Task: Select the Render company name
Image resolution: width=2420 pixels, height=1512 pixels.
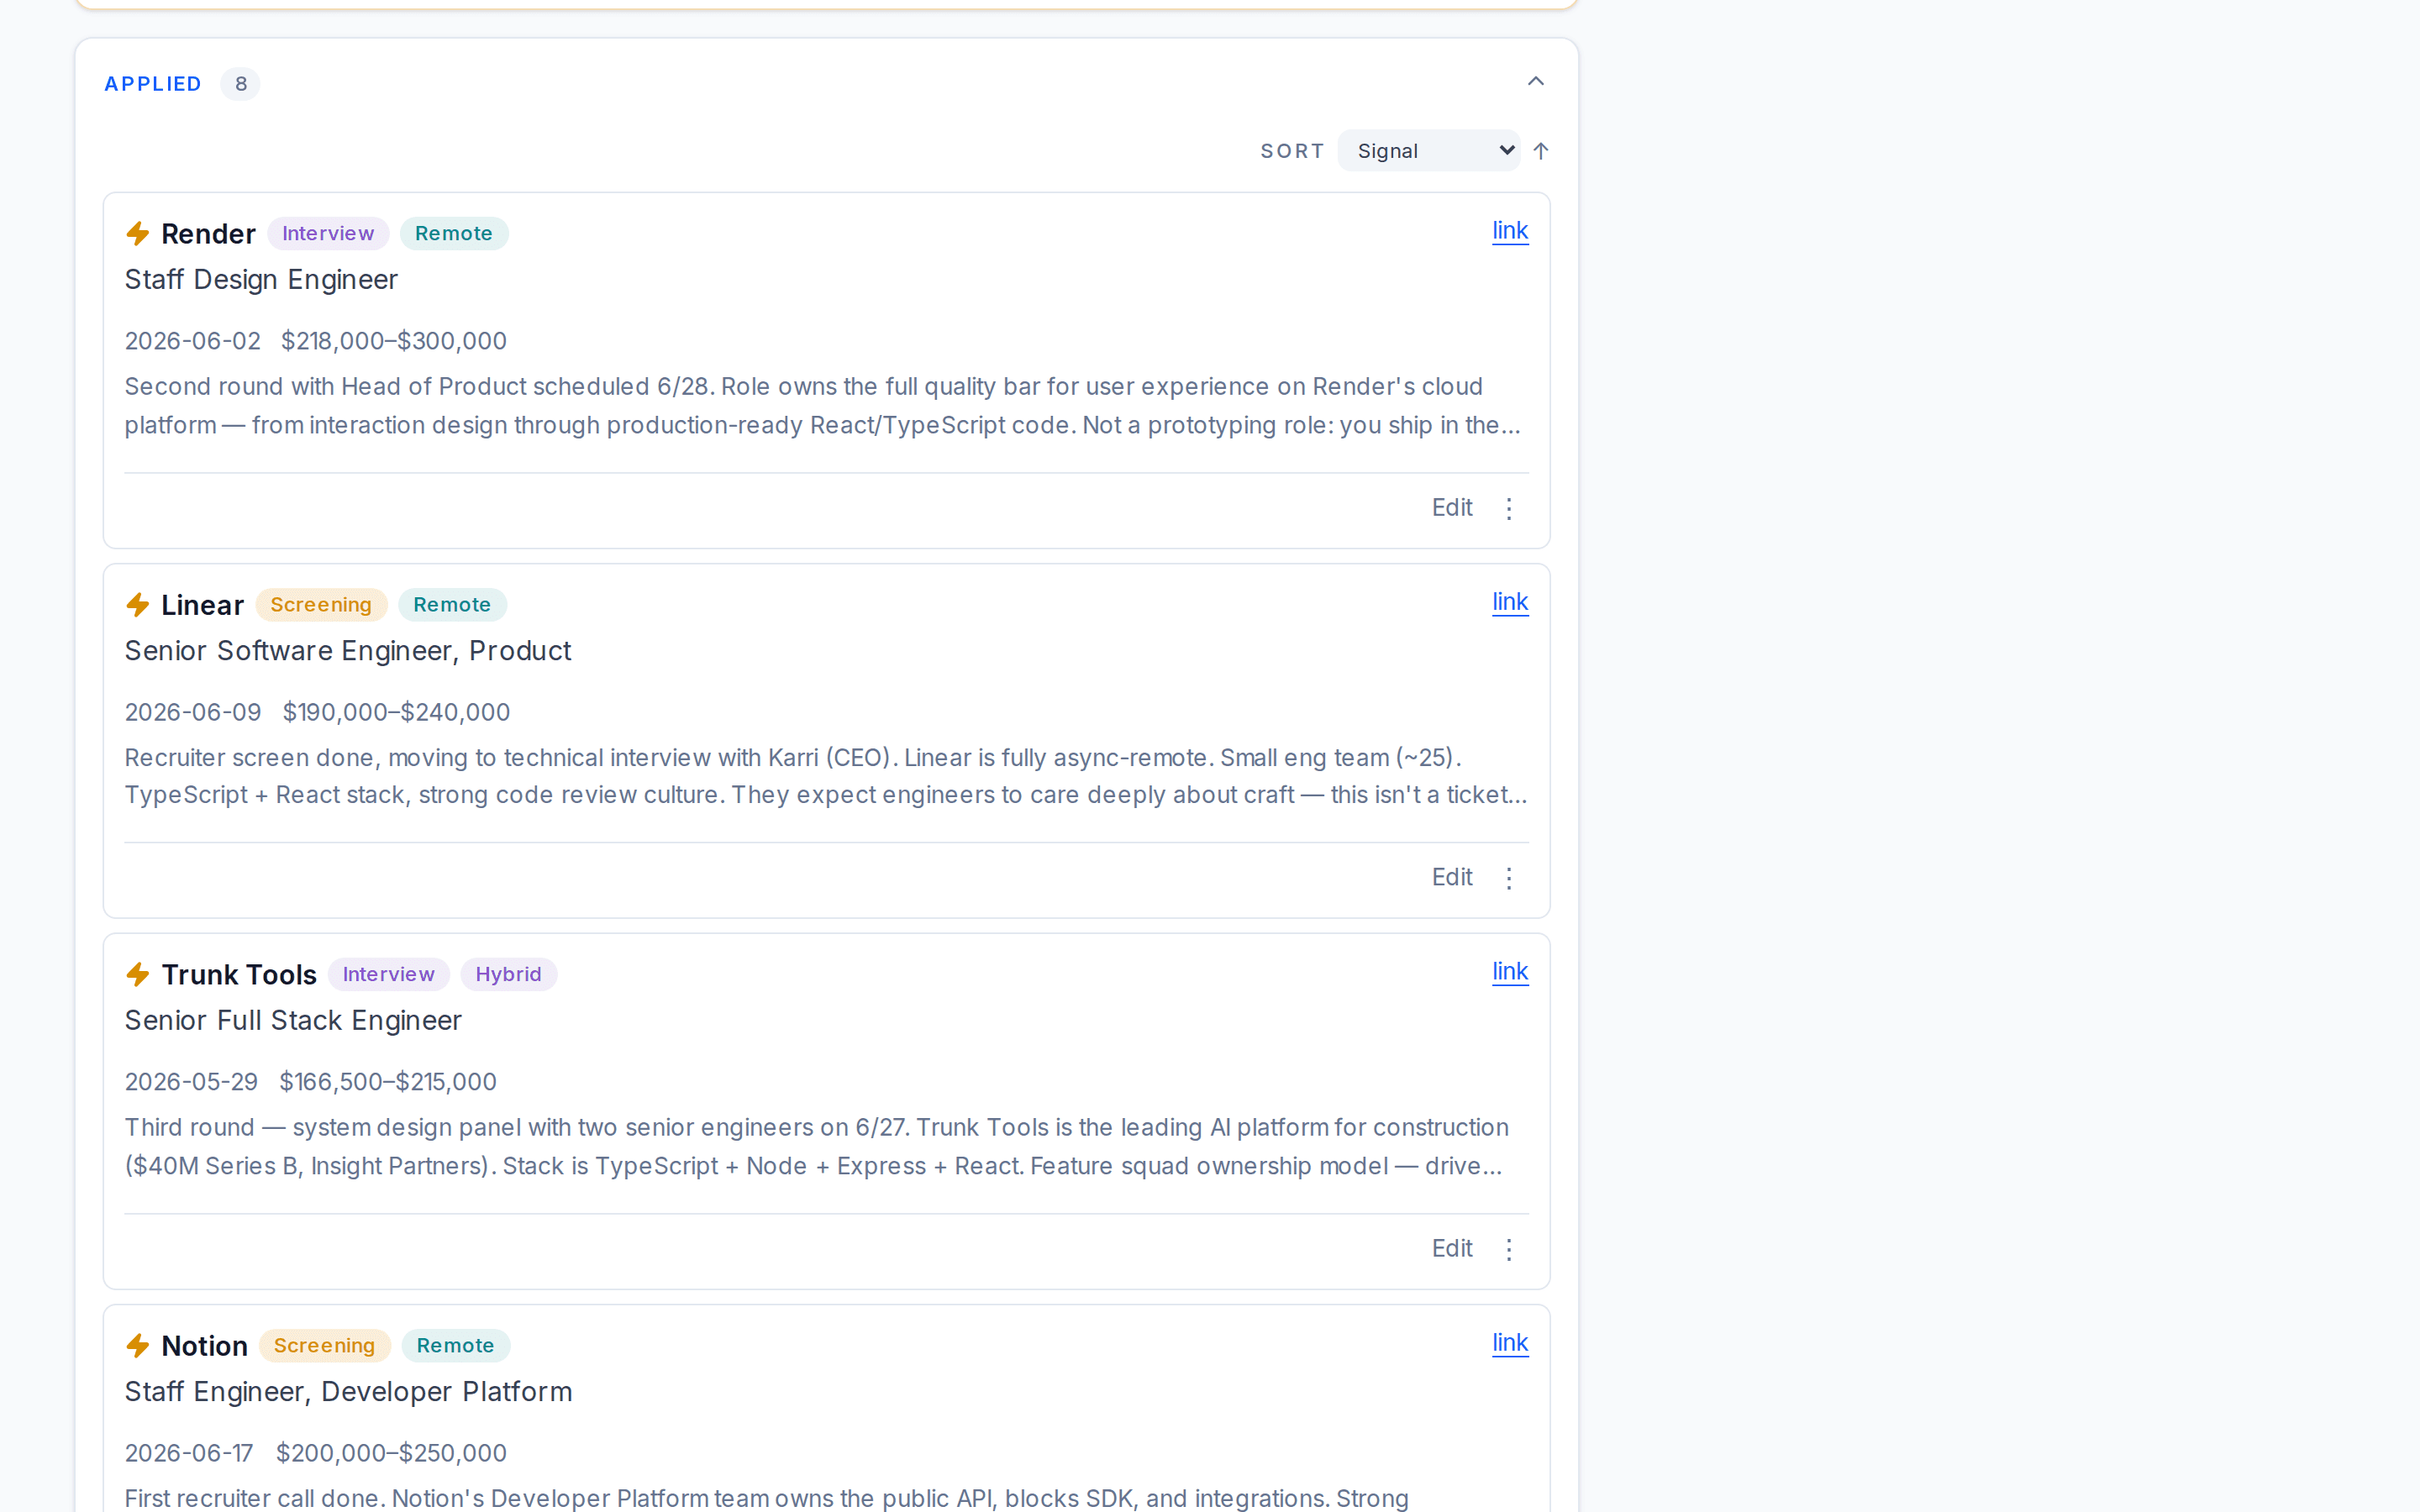Action: click(208, 234)
